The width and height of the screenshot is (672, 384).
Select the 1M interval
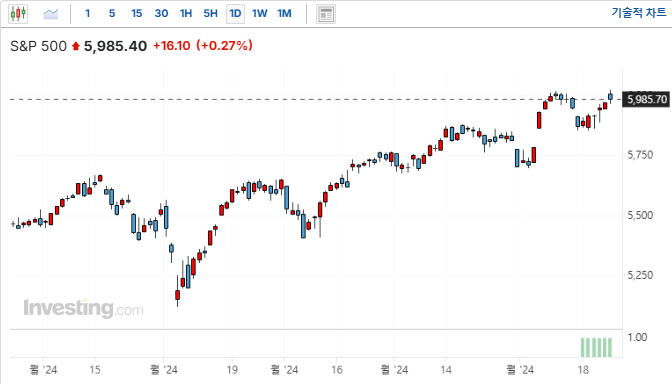coord(284,14)
